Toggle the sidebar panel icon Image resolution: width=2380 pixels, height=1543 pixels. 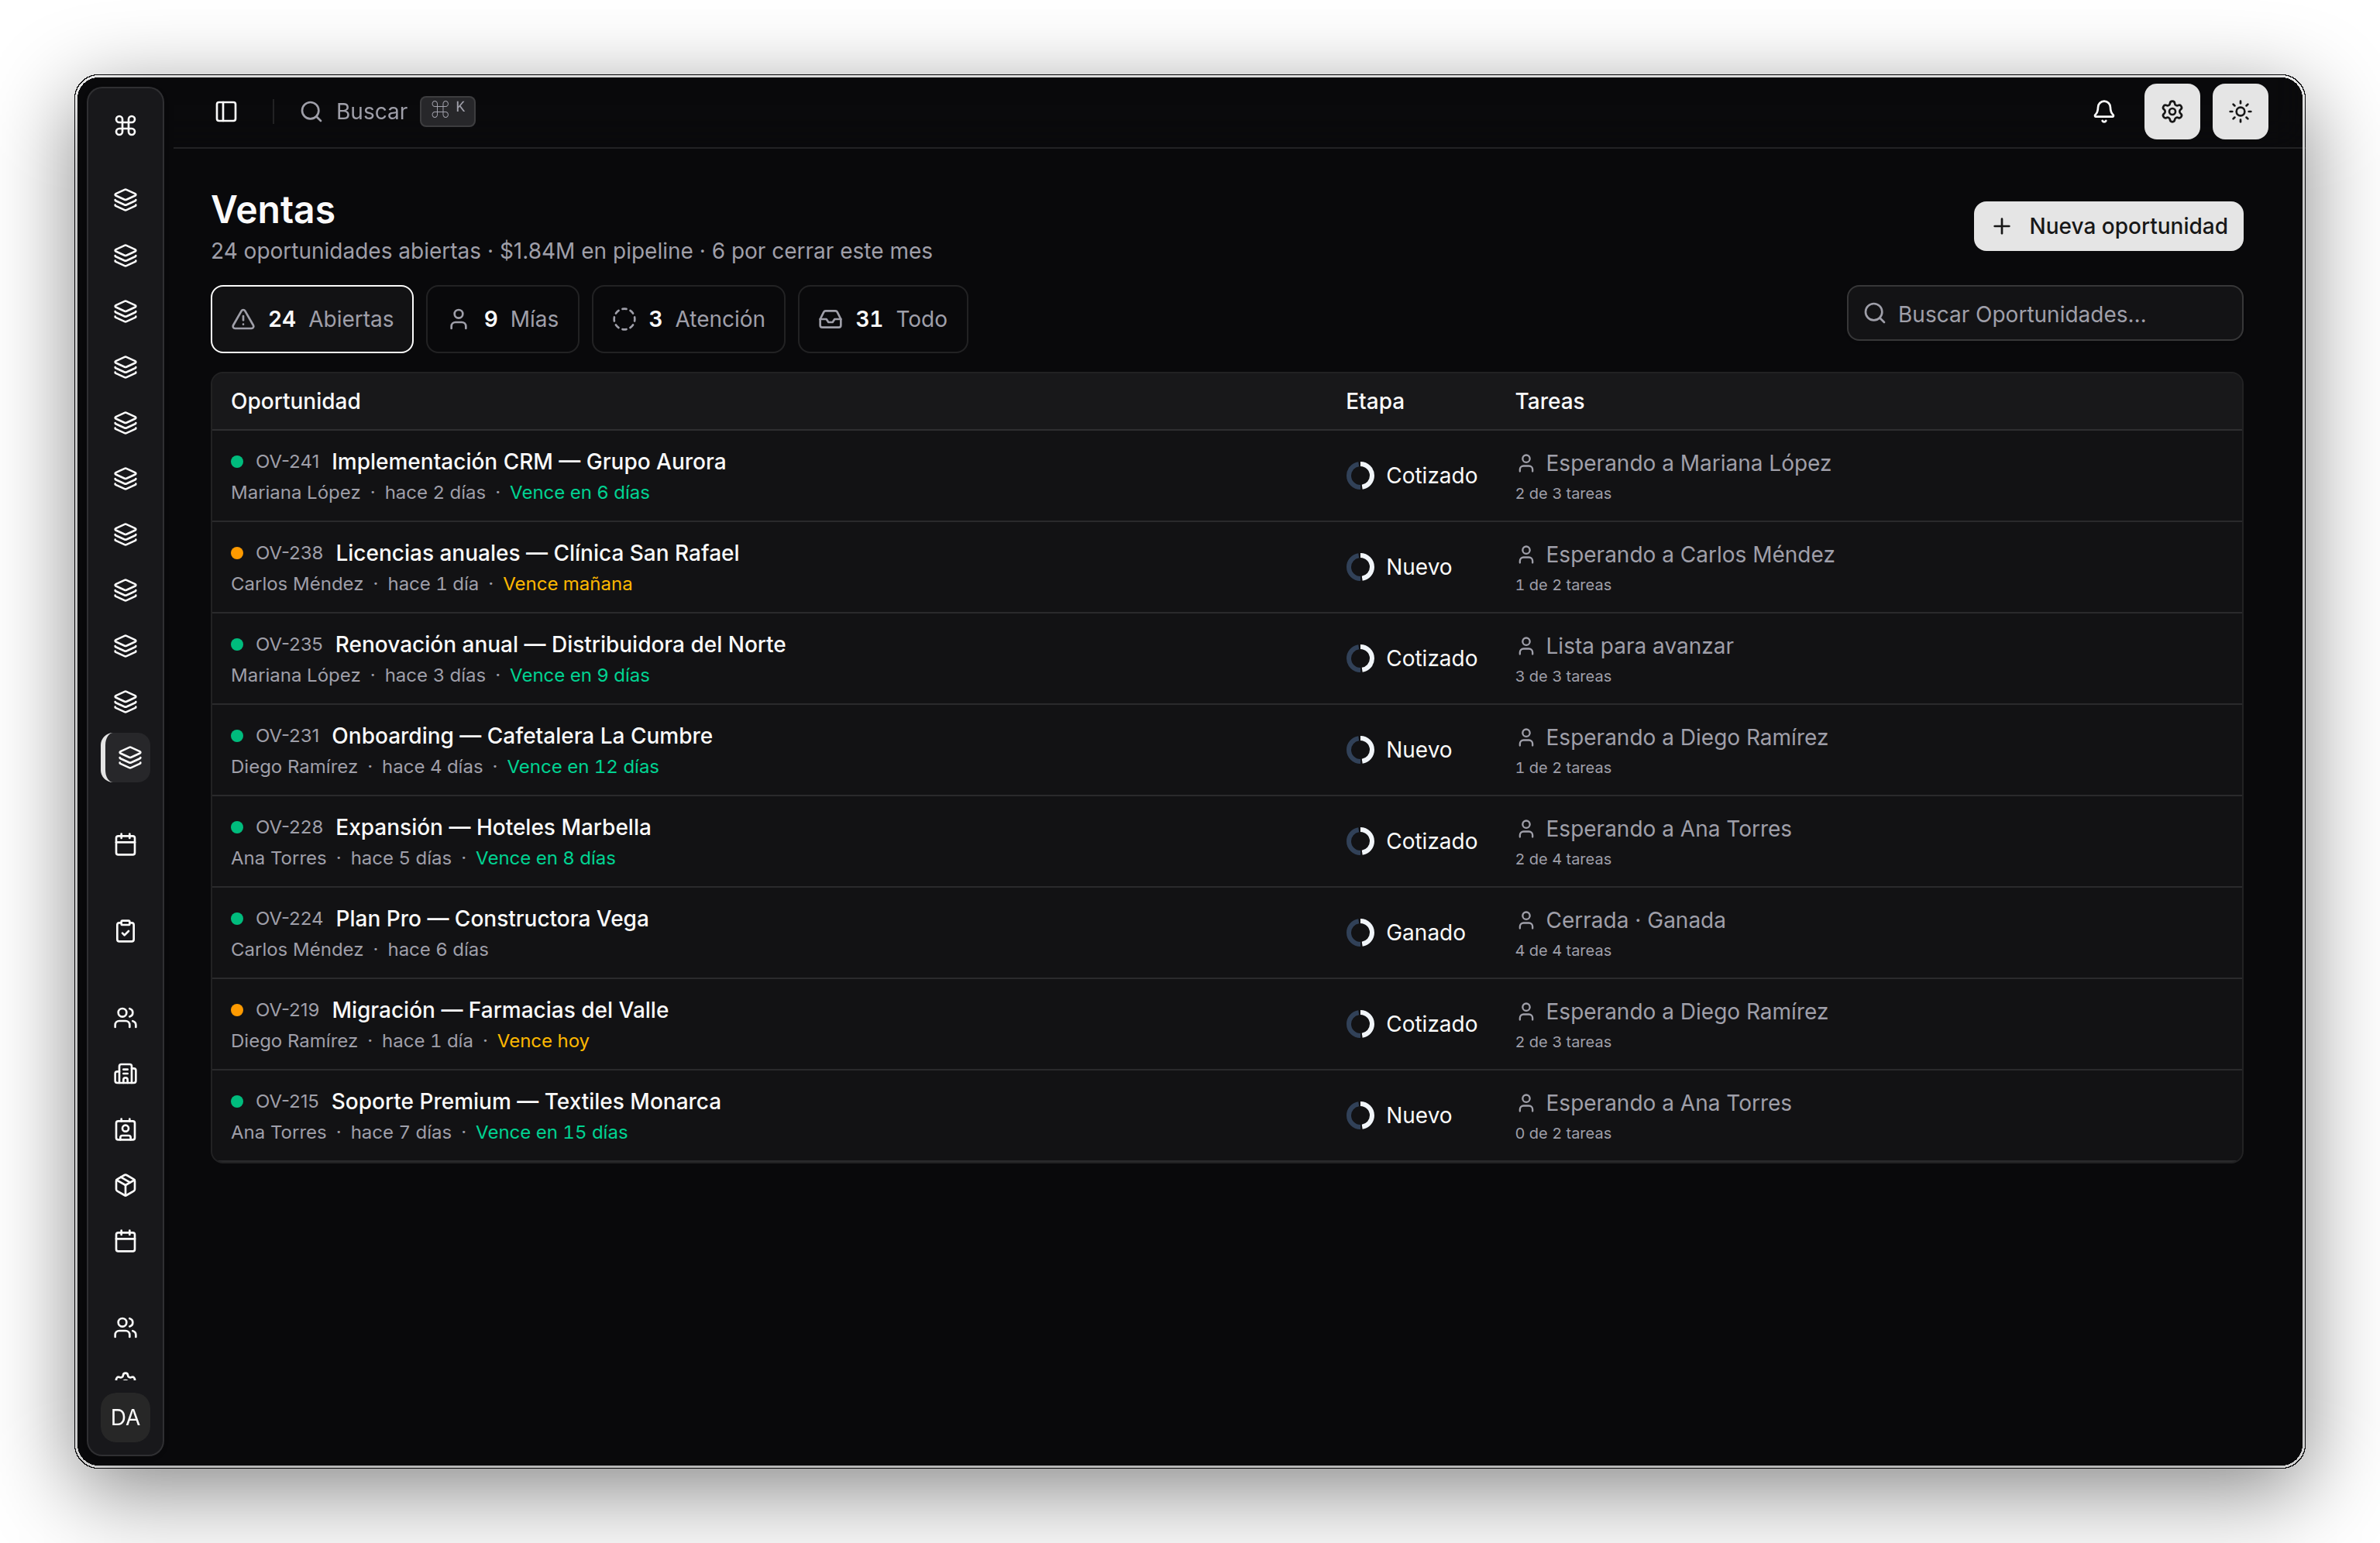(x=226, y=111)
